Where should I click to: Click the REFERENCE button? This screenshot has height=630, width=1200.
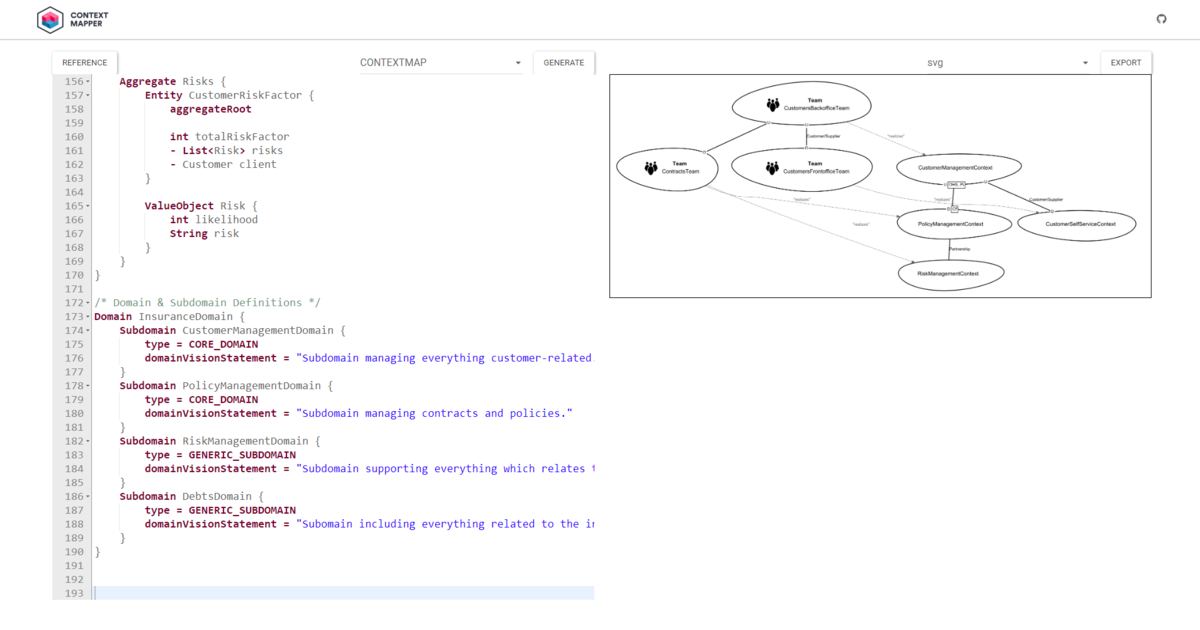(84, 63)
